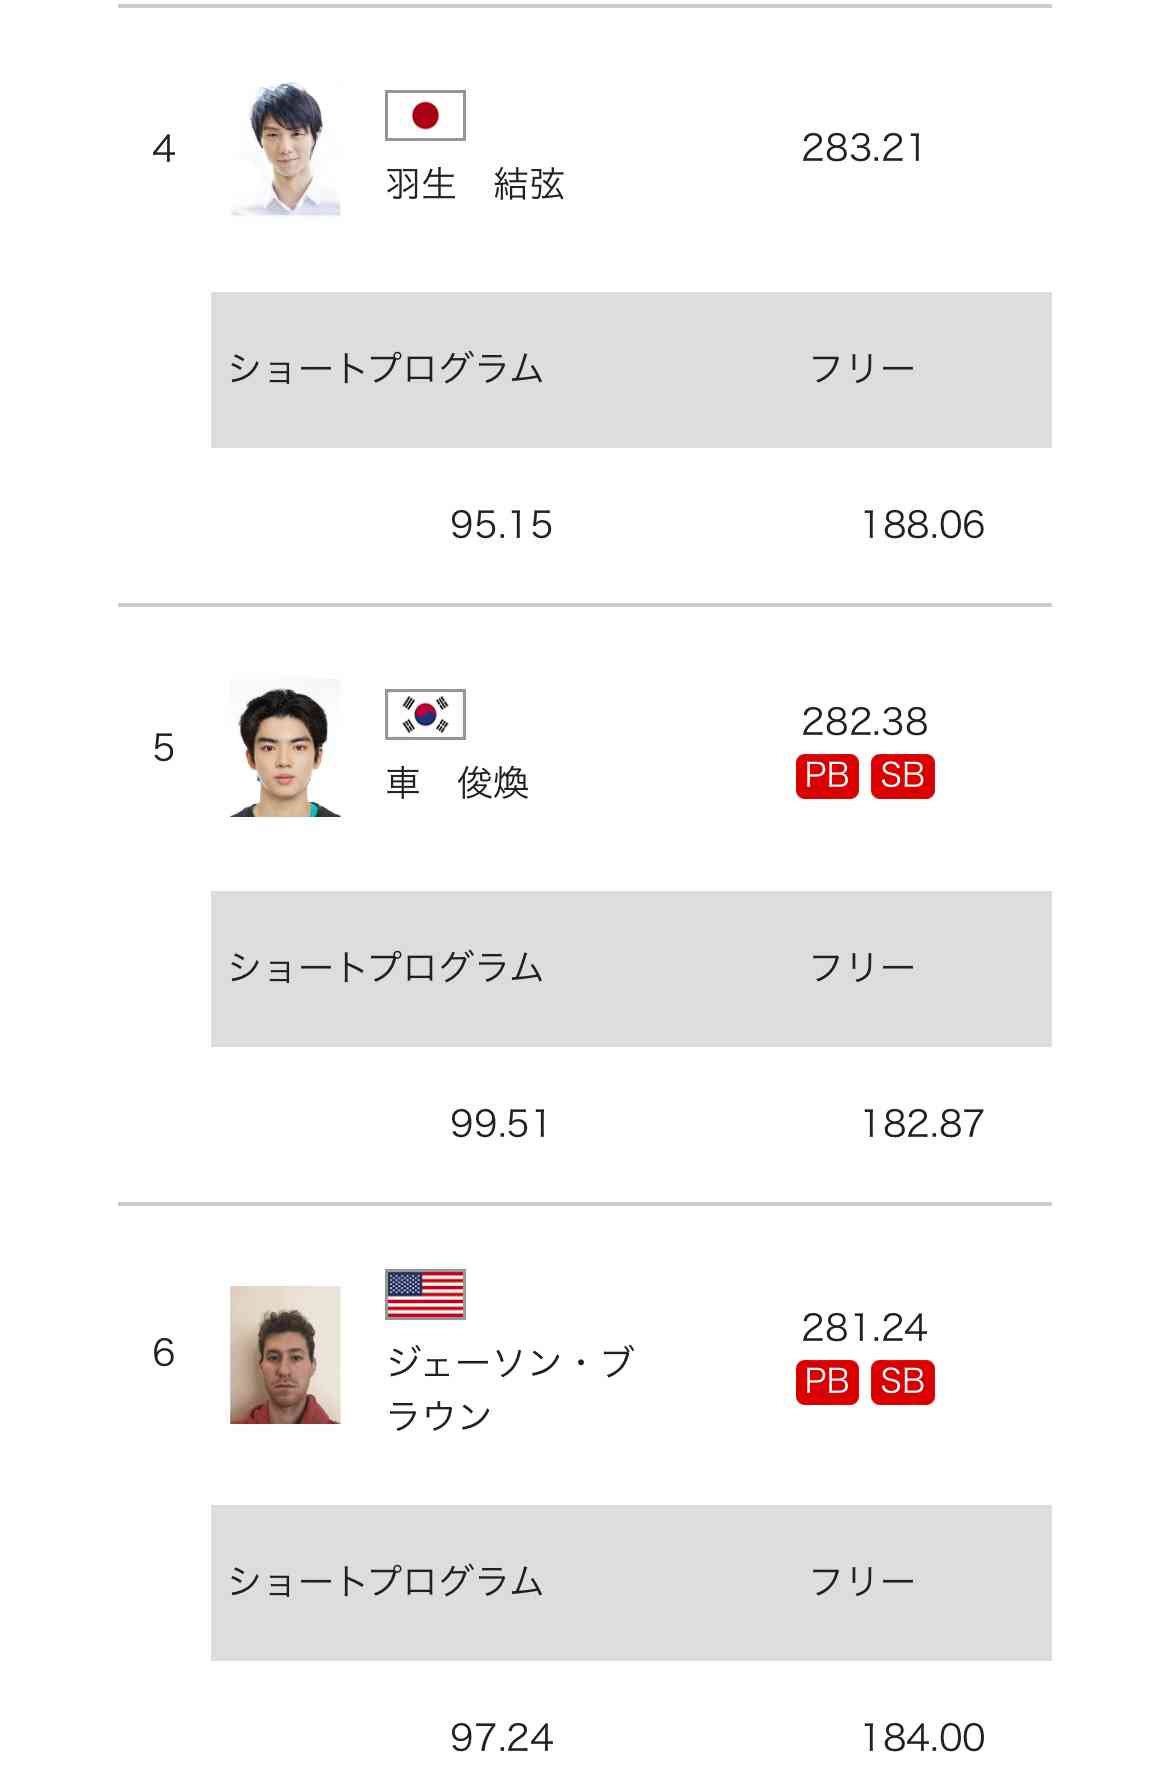Click the PB badge under 282.38
Viewport: 1170px width, 1787px height.
coord(827,776)
